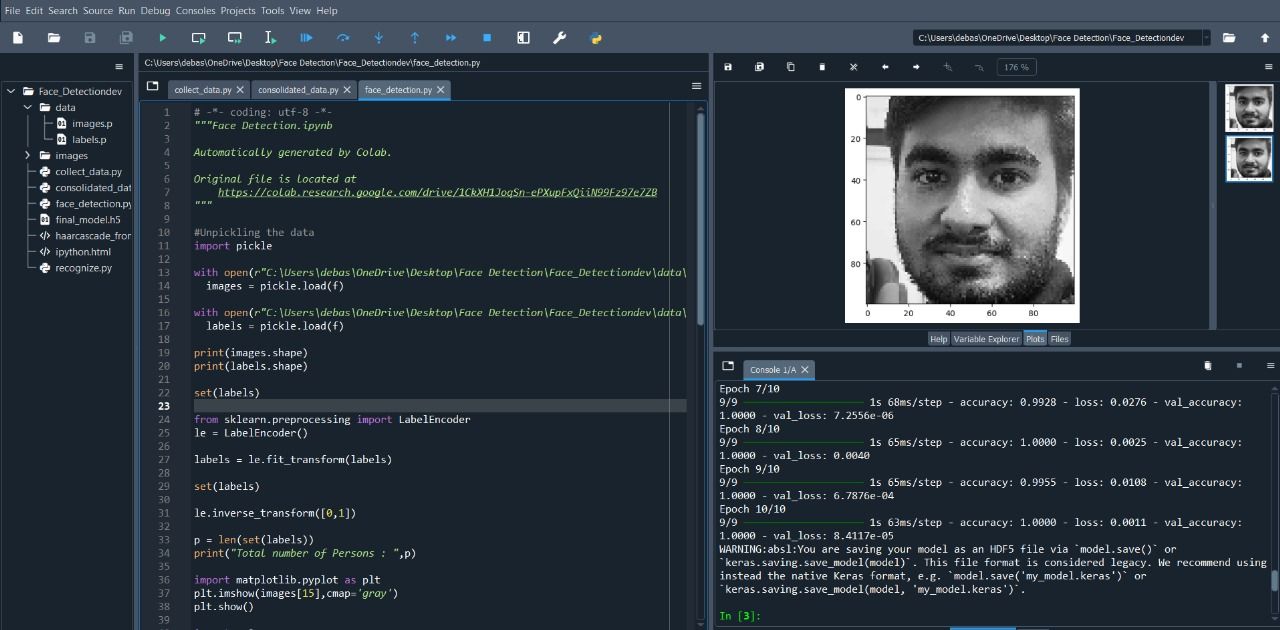This screenshot has width=1280, height=630.
Task: Save all plots in the Plots pane
Action: pos(758,66)
